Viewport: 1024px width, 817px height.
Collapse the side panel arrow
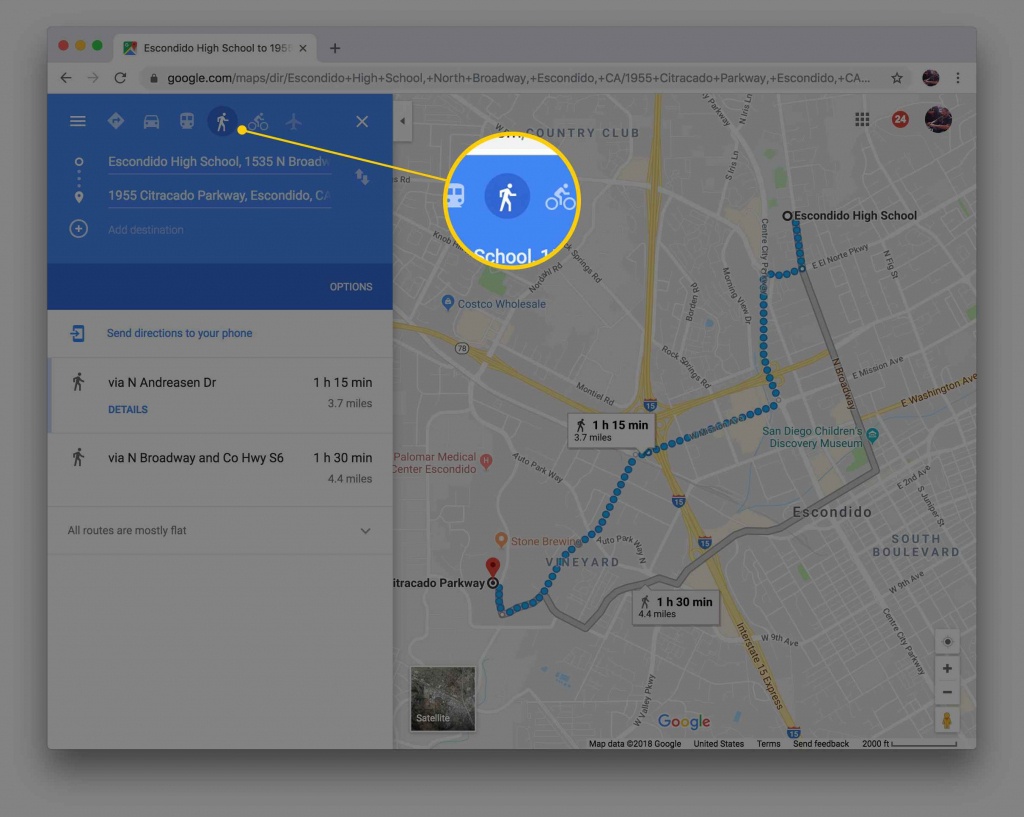click(x=402, y=121)
